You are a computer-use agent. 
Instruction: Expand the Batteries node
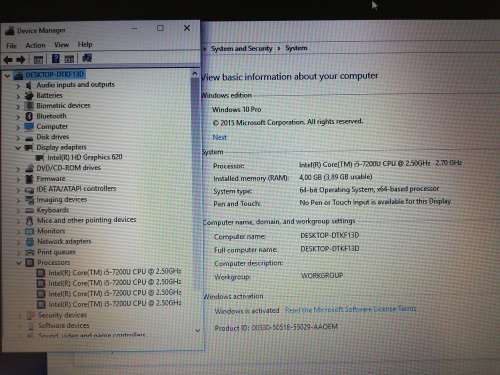coord(18,96)
